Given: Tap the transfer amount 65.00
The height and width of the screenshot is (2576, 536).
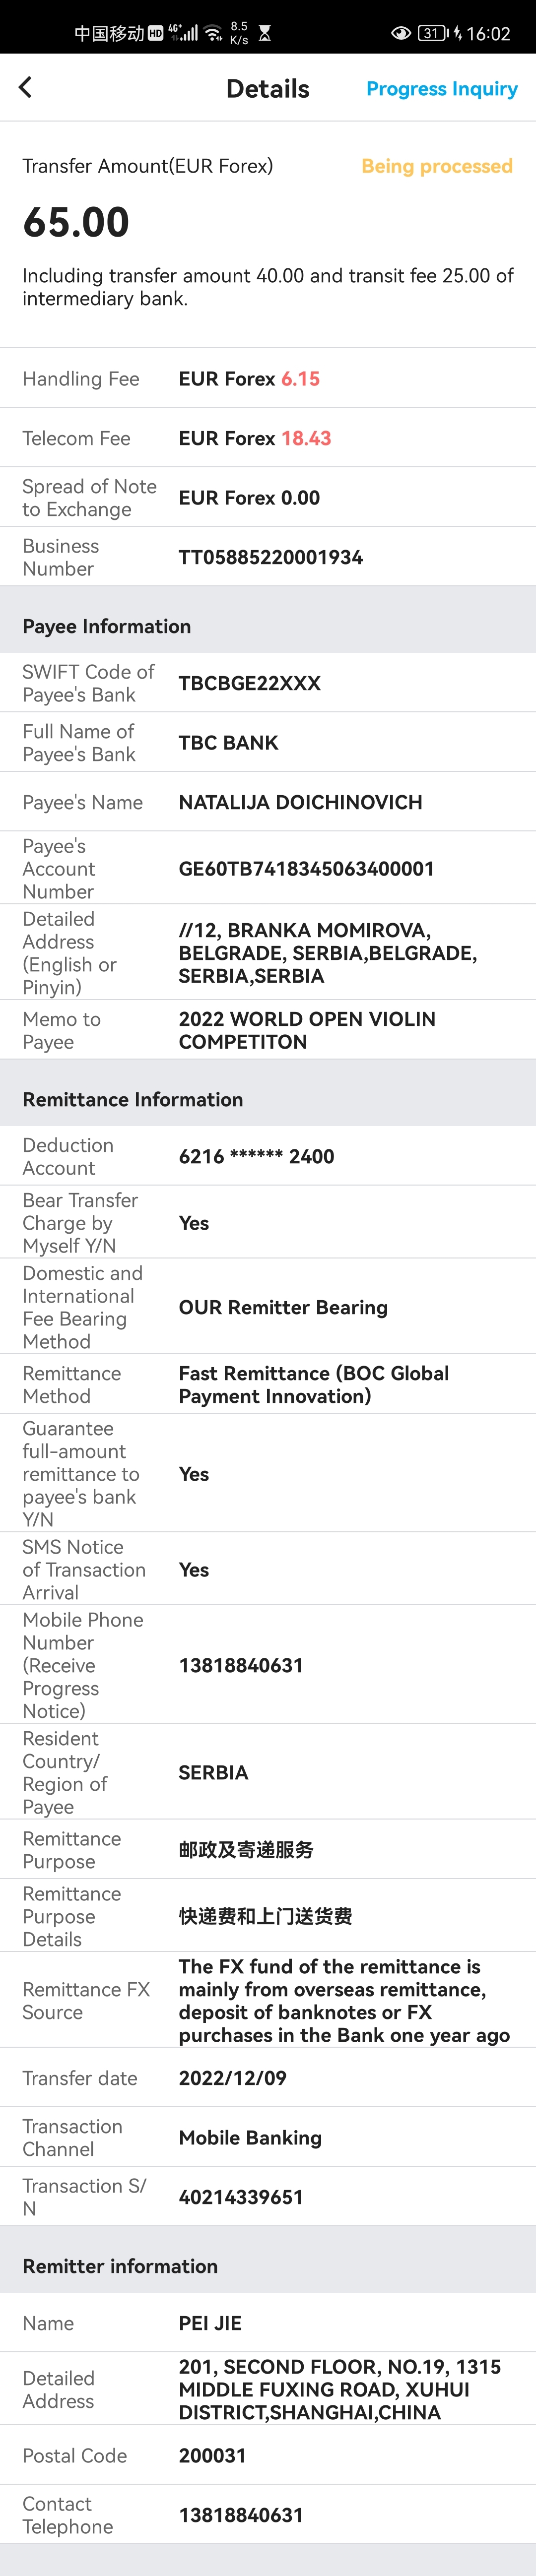Looking at the screenshot, I should (76, 222).
